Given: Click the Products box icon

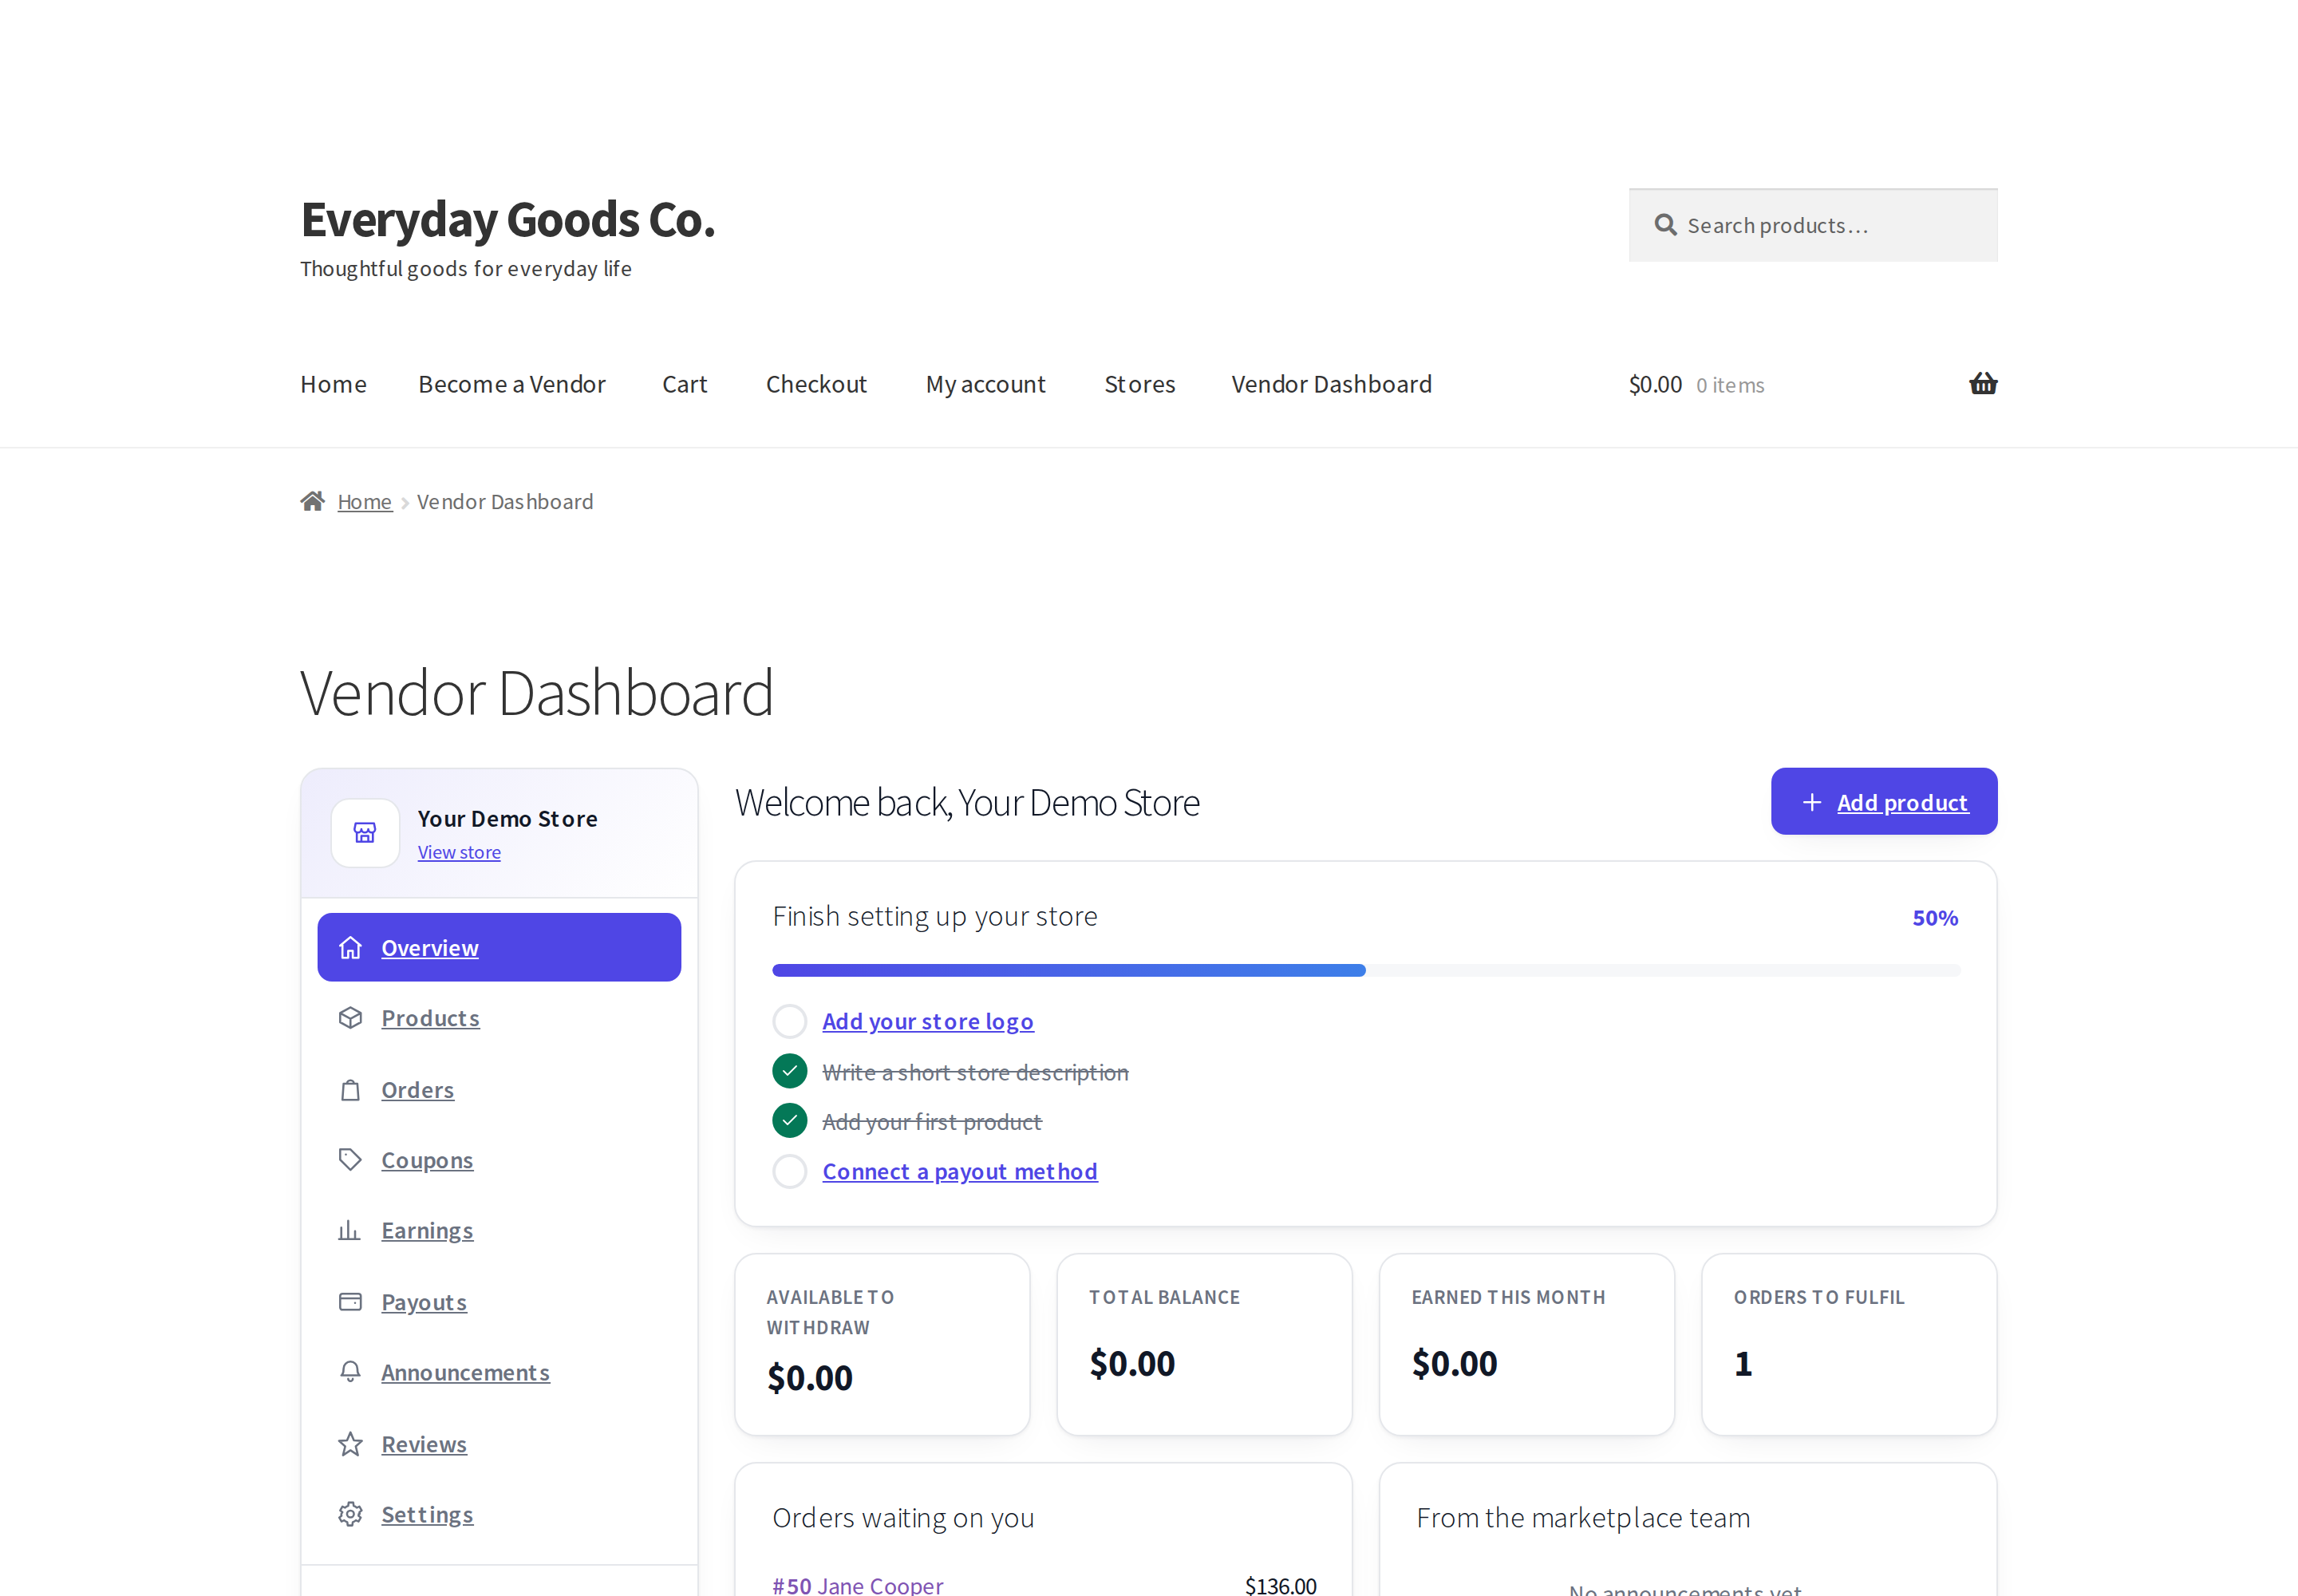Looking at the screenshot, I should tap(350, 1018).
